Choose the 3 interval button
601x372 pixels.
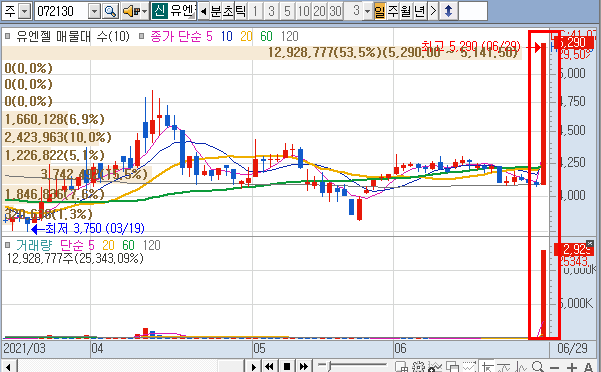pos(271,11)
